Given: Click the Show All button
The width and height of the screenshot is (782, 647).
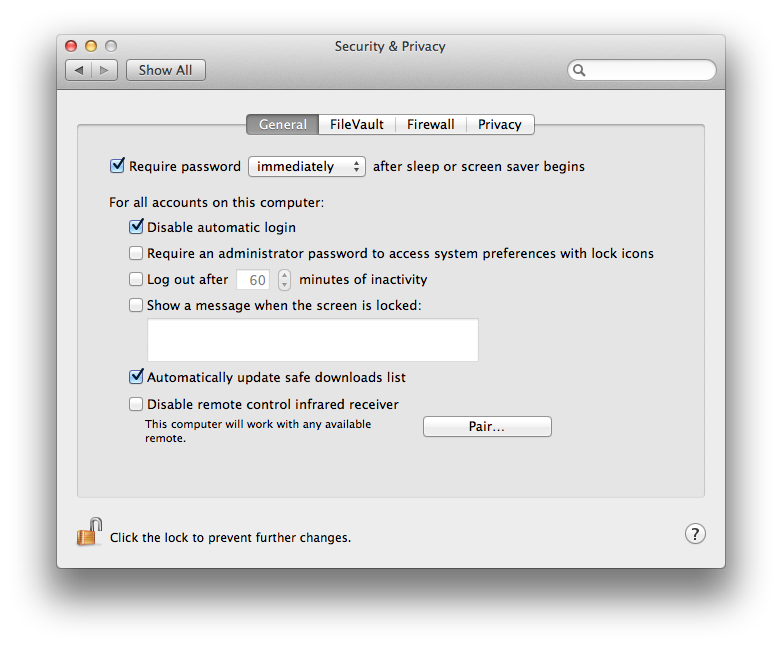Looking at the screenshot, I should 166,70.
